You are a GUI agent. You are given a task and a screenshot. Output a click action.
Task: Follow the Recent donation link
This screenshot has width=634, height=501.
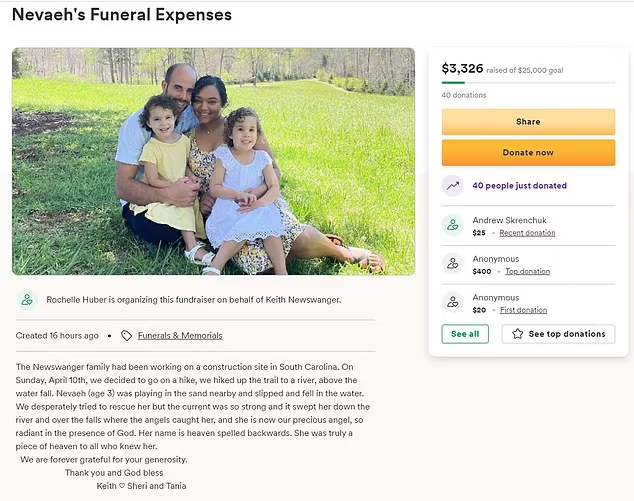tap(527, 233)
